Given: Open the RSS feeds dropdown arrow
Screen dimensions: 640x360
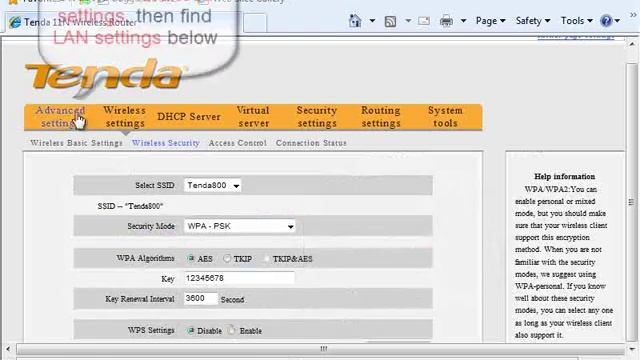Looking at the screenshot, I should click(x=408, y=20).
